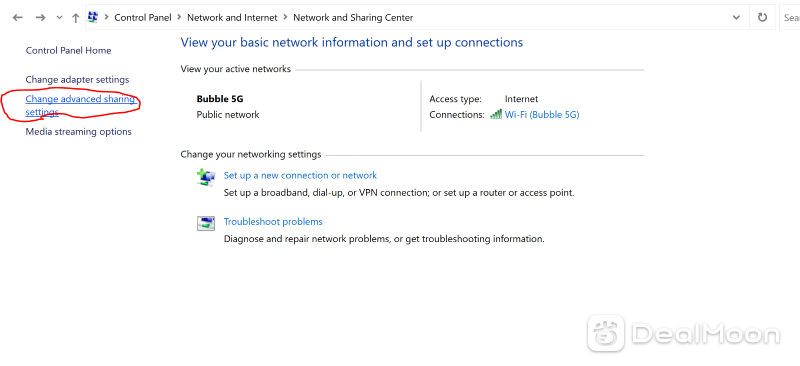Click the Wi-Fi (Bubble 5G) connection link

[x=542, y=115]
